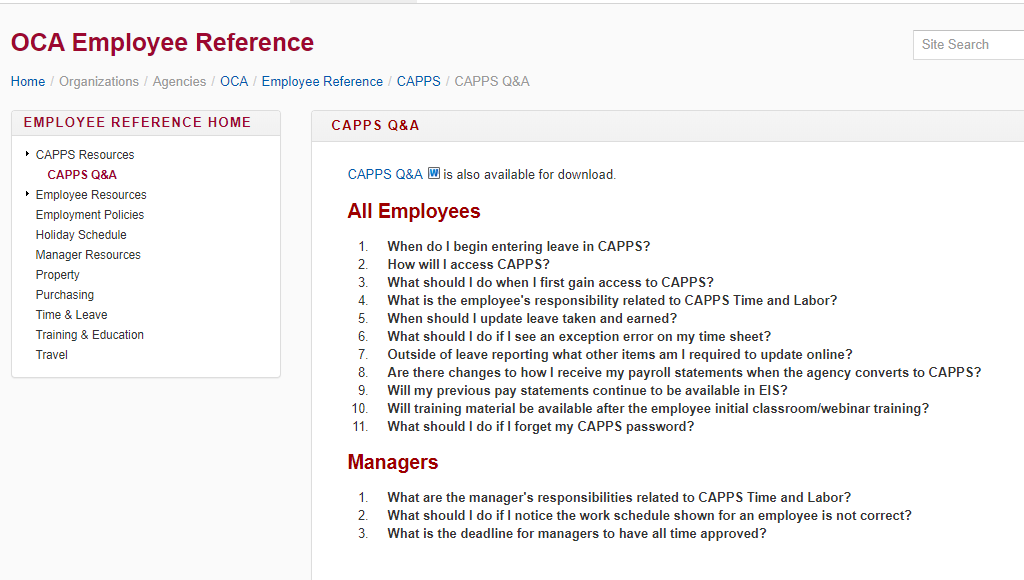Open 'What should I do when I first gain access'
The width and height of the screenshot is (1024, 580).
click(x=551, y=282)
